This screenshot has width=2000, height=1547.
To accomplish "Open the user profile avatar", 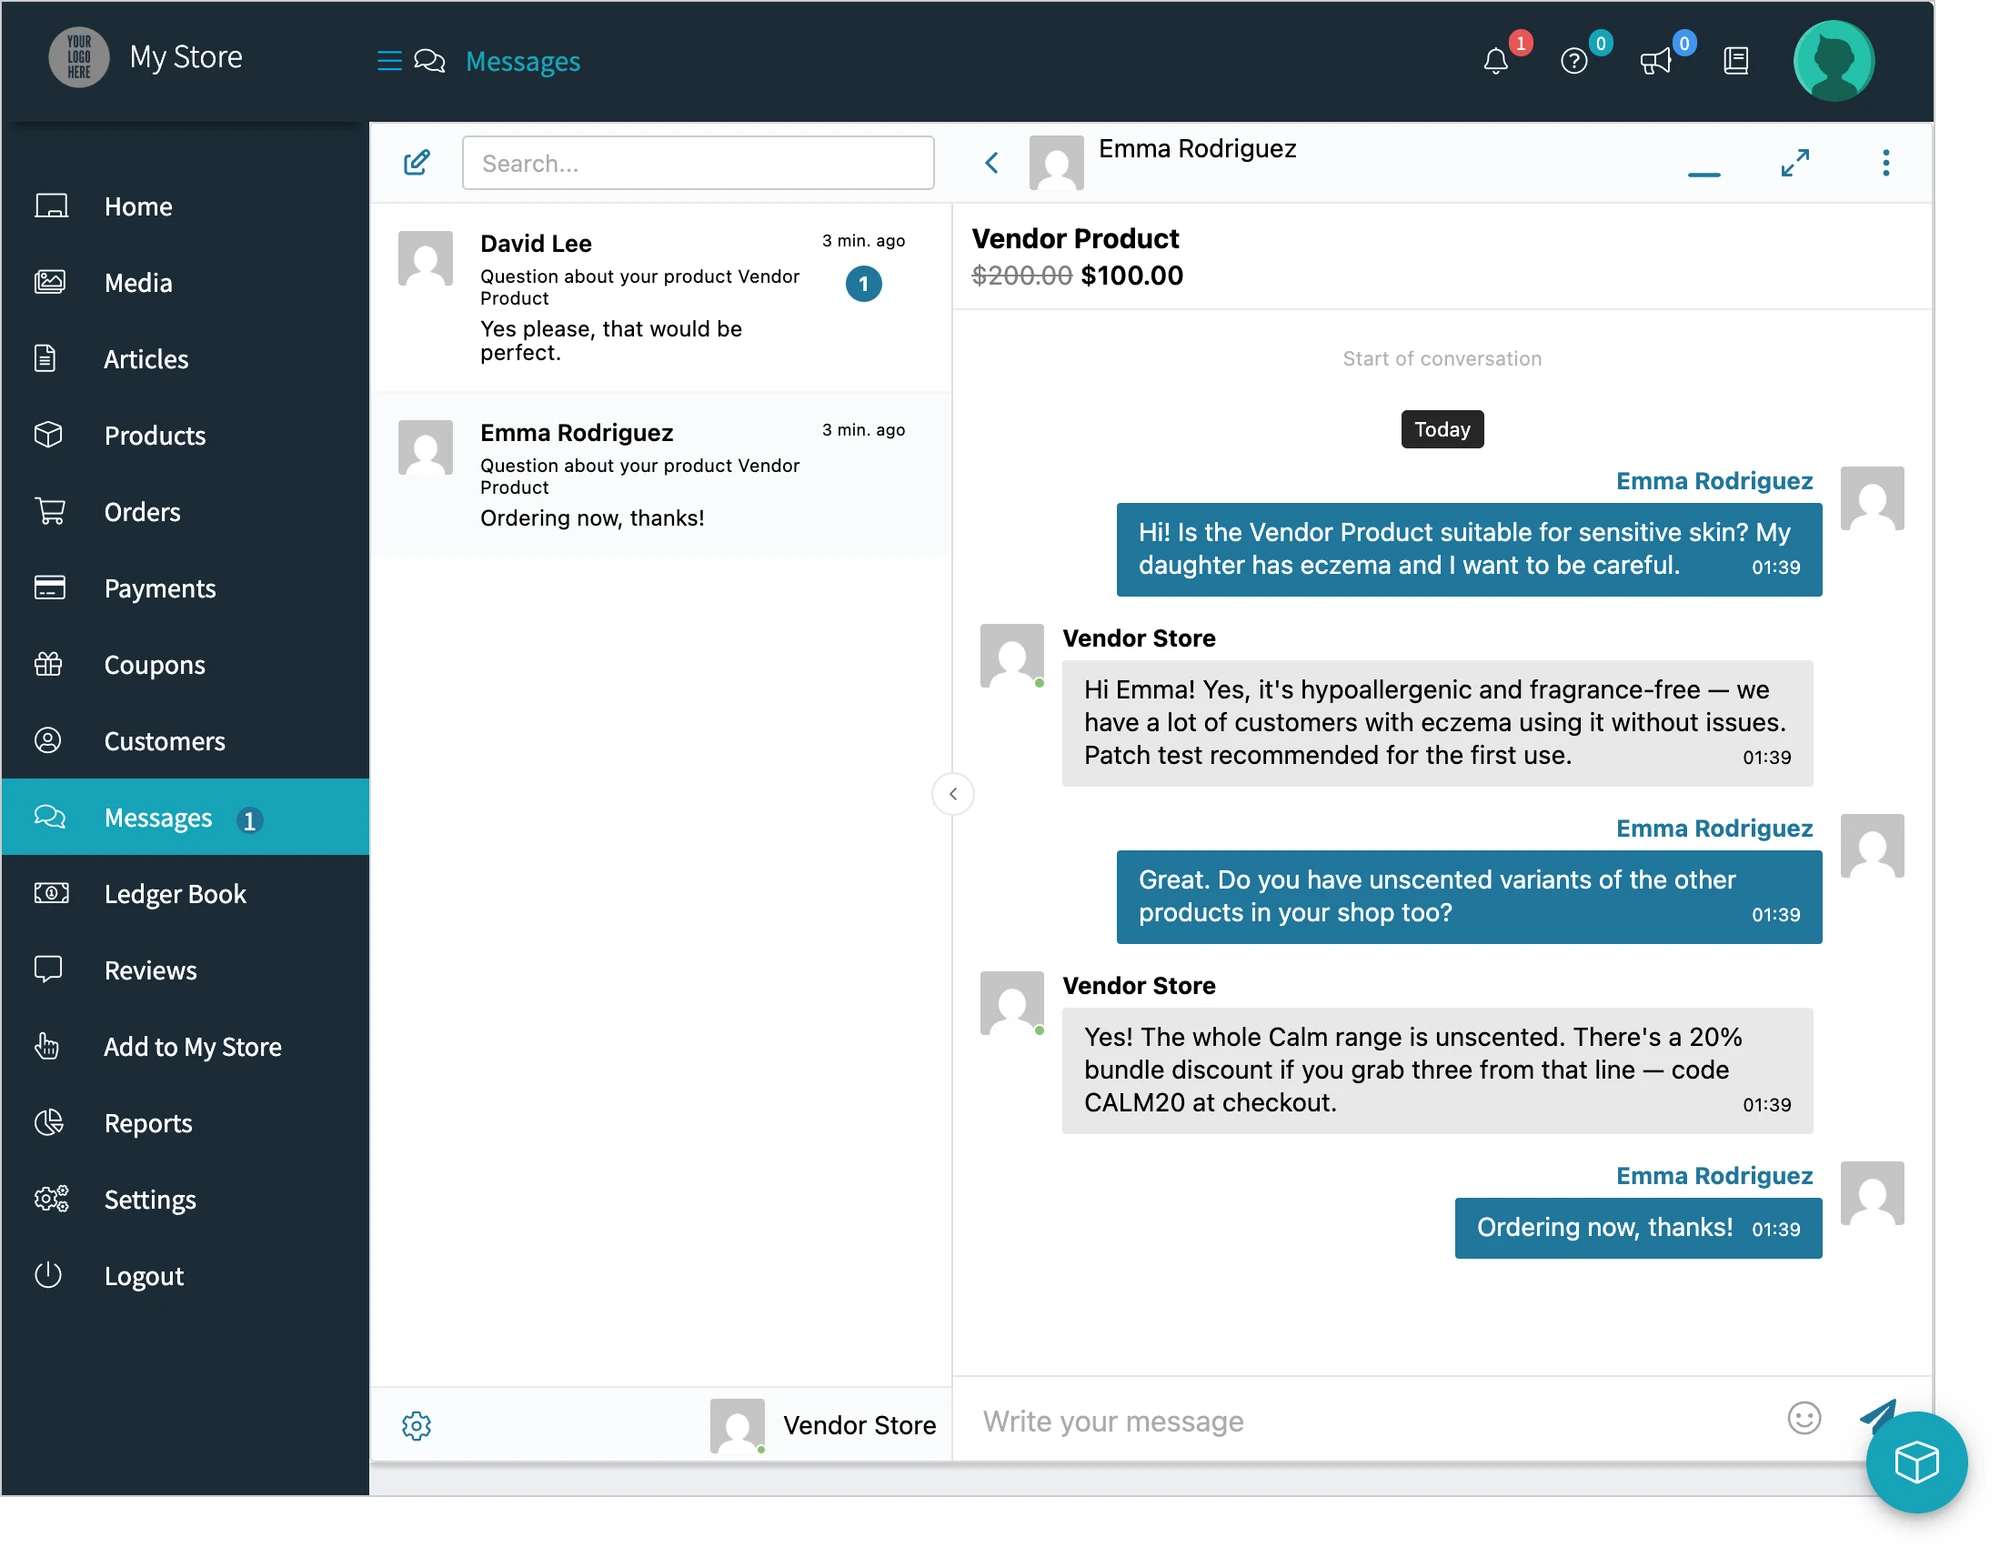I will 1833,61.
